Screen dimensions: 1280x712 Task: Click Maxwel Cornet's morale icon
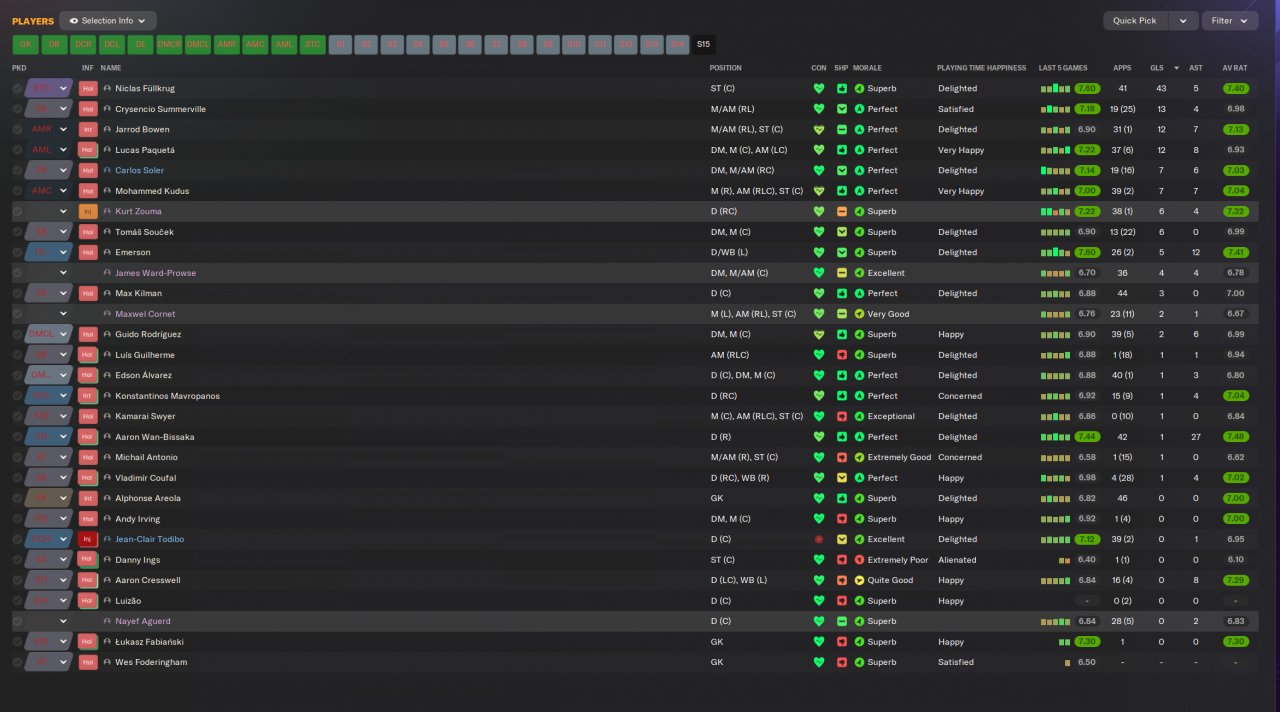859,314
